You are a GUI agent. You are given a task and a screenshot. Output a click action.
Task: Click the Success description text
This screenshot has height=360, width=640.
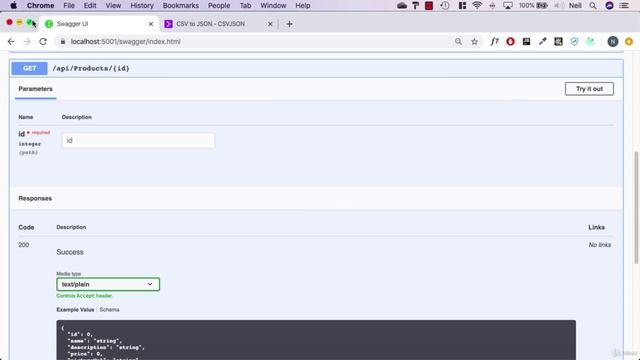70,252
